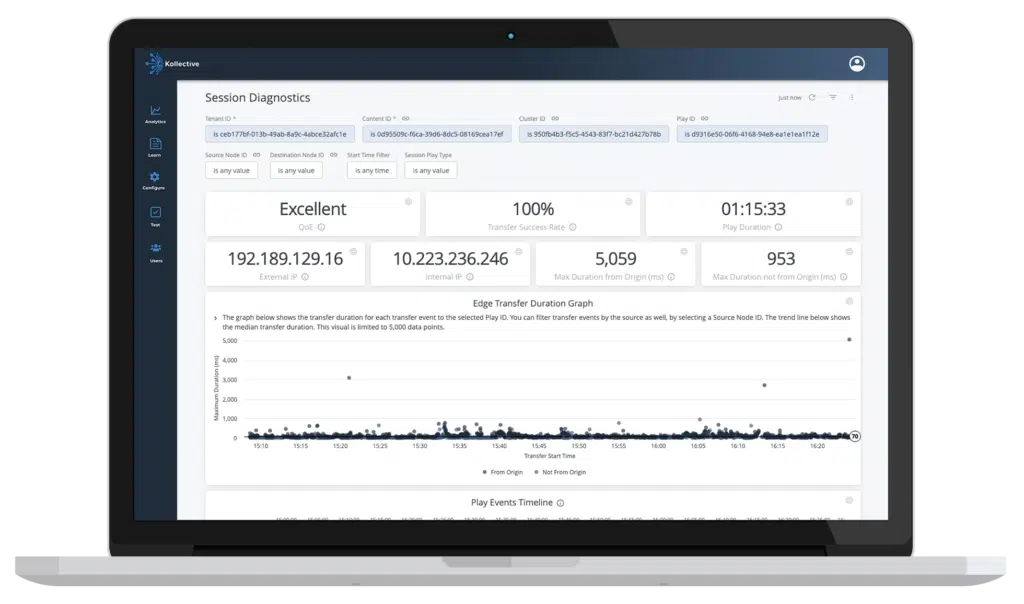
Task: Open tile options on Internal IP card
Action: [x=519, y=251]
